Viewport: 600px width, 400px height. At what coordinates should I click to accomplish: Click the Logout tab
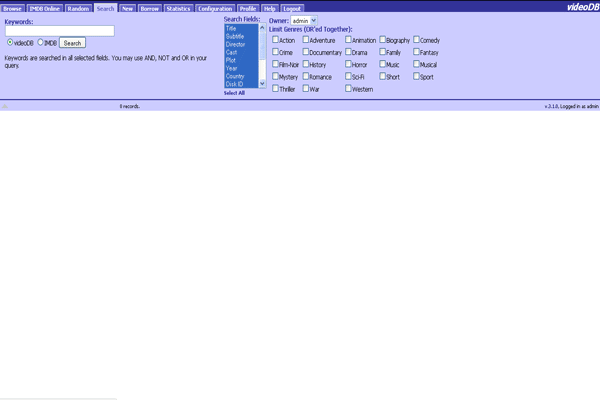click(292, 8)
